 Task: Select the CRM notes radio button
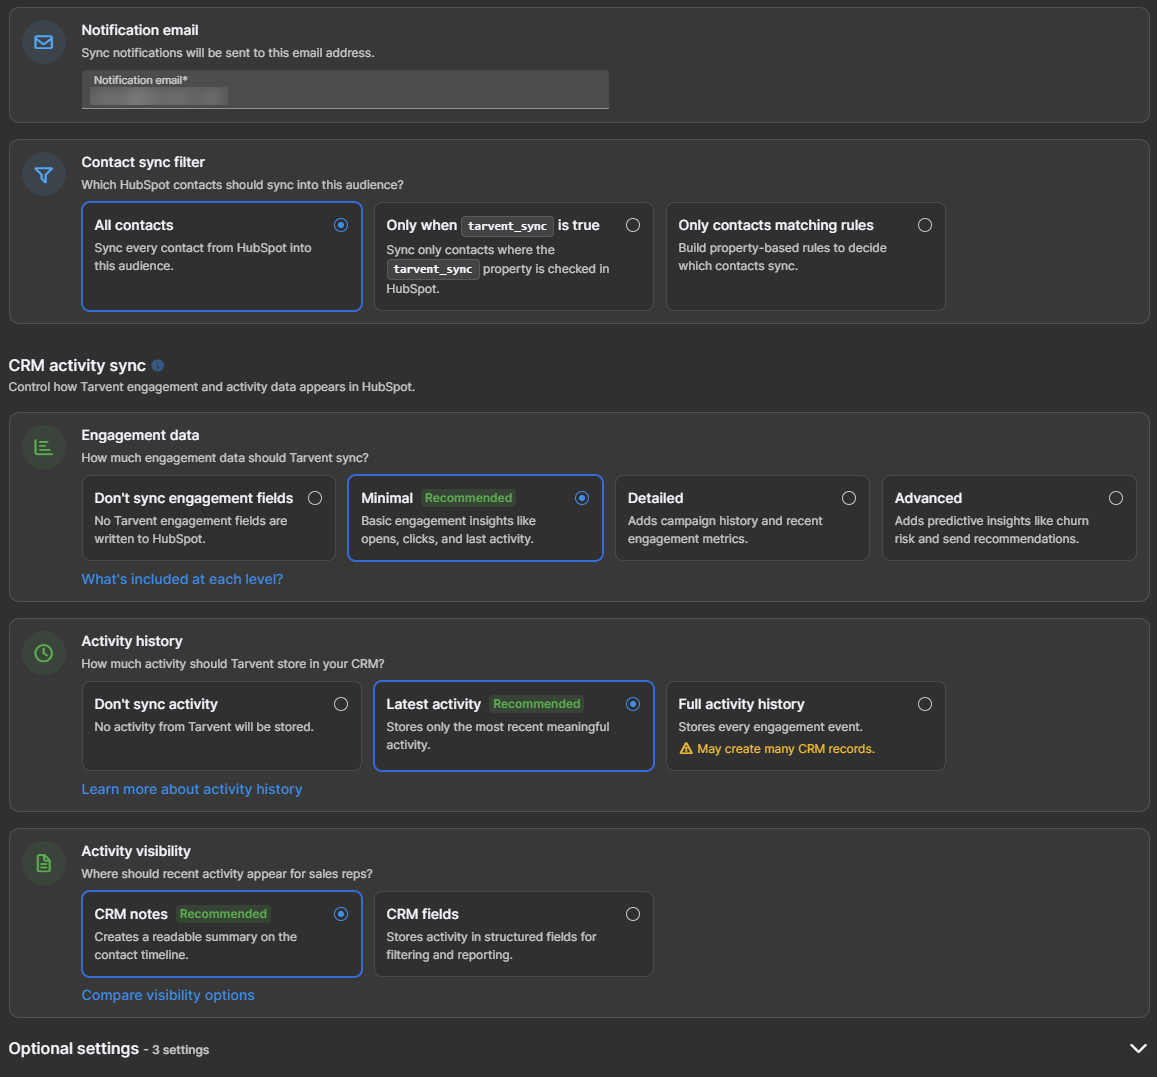(x=341, y=914)
